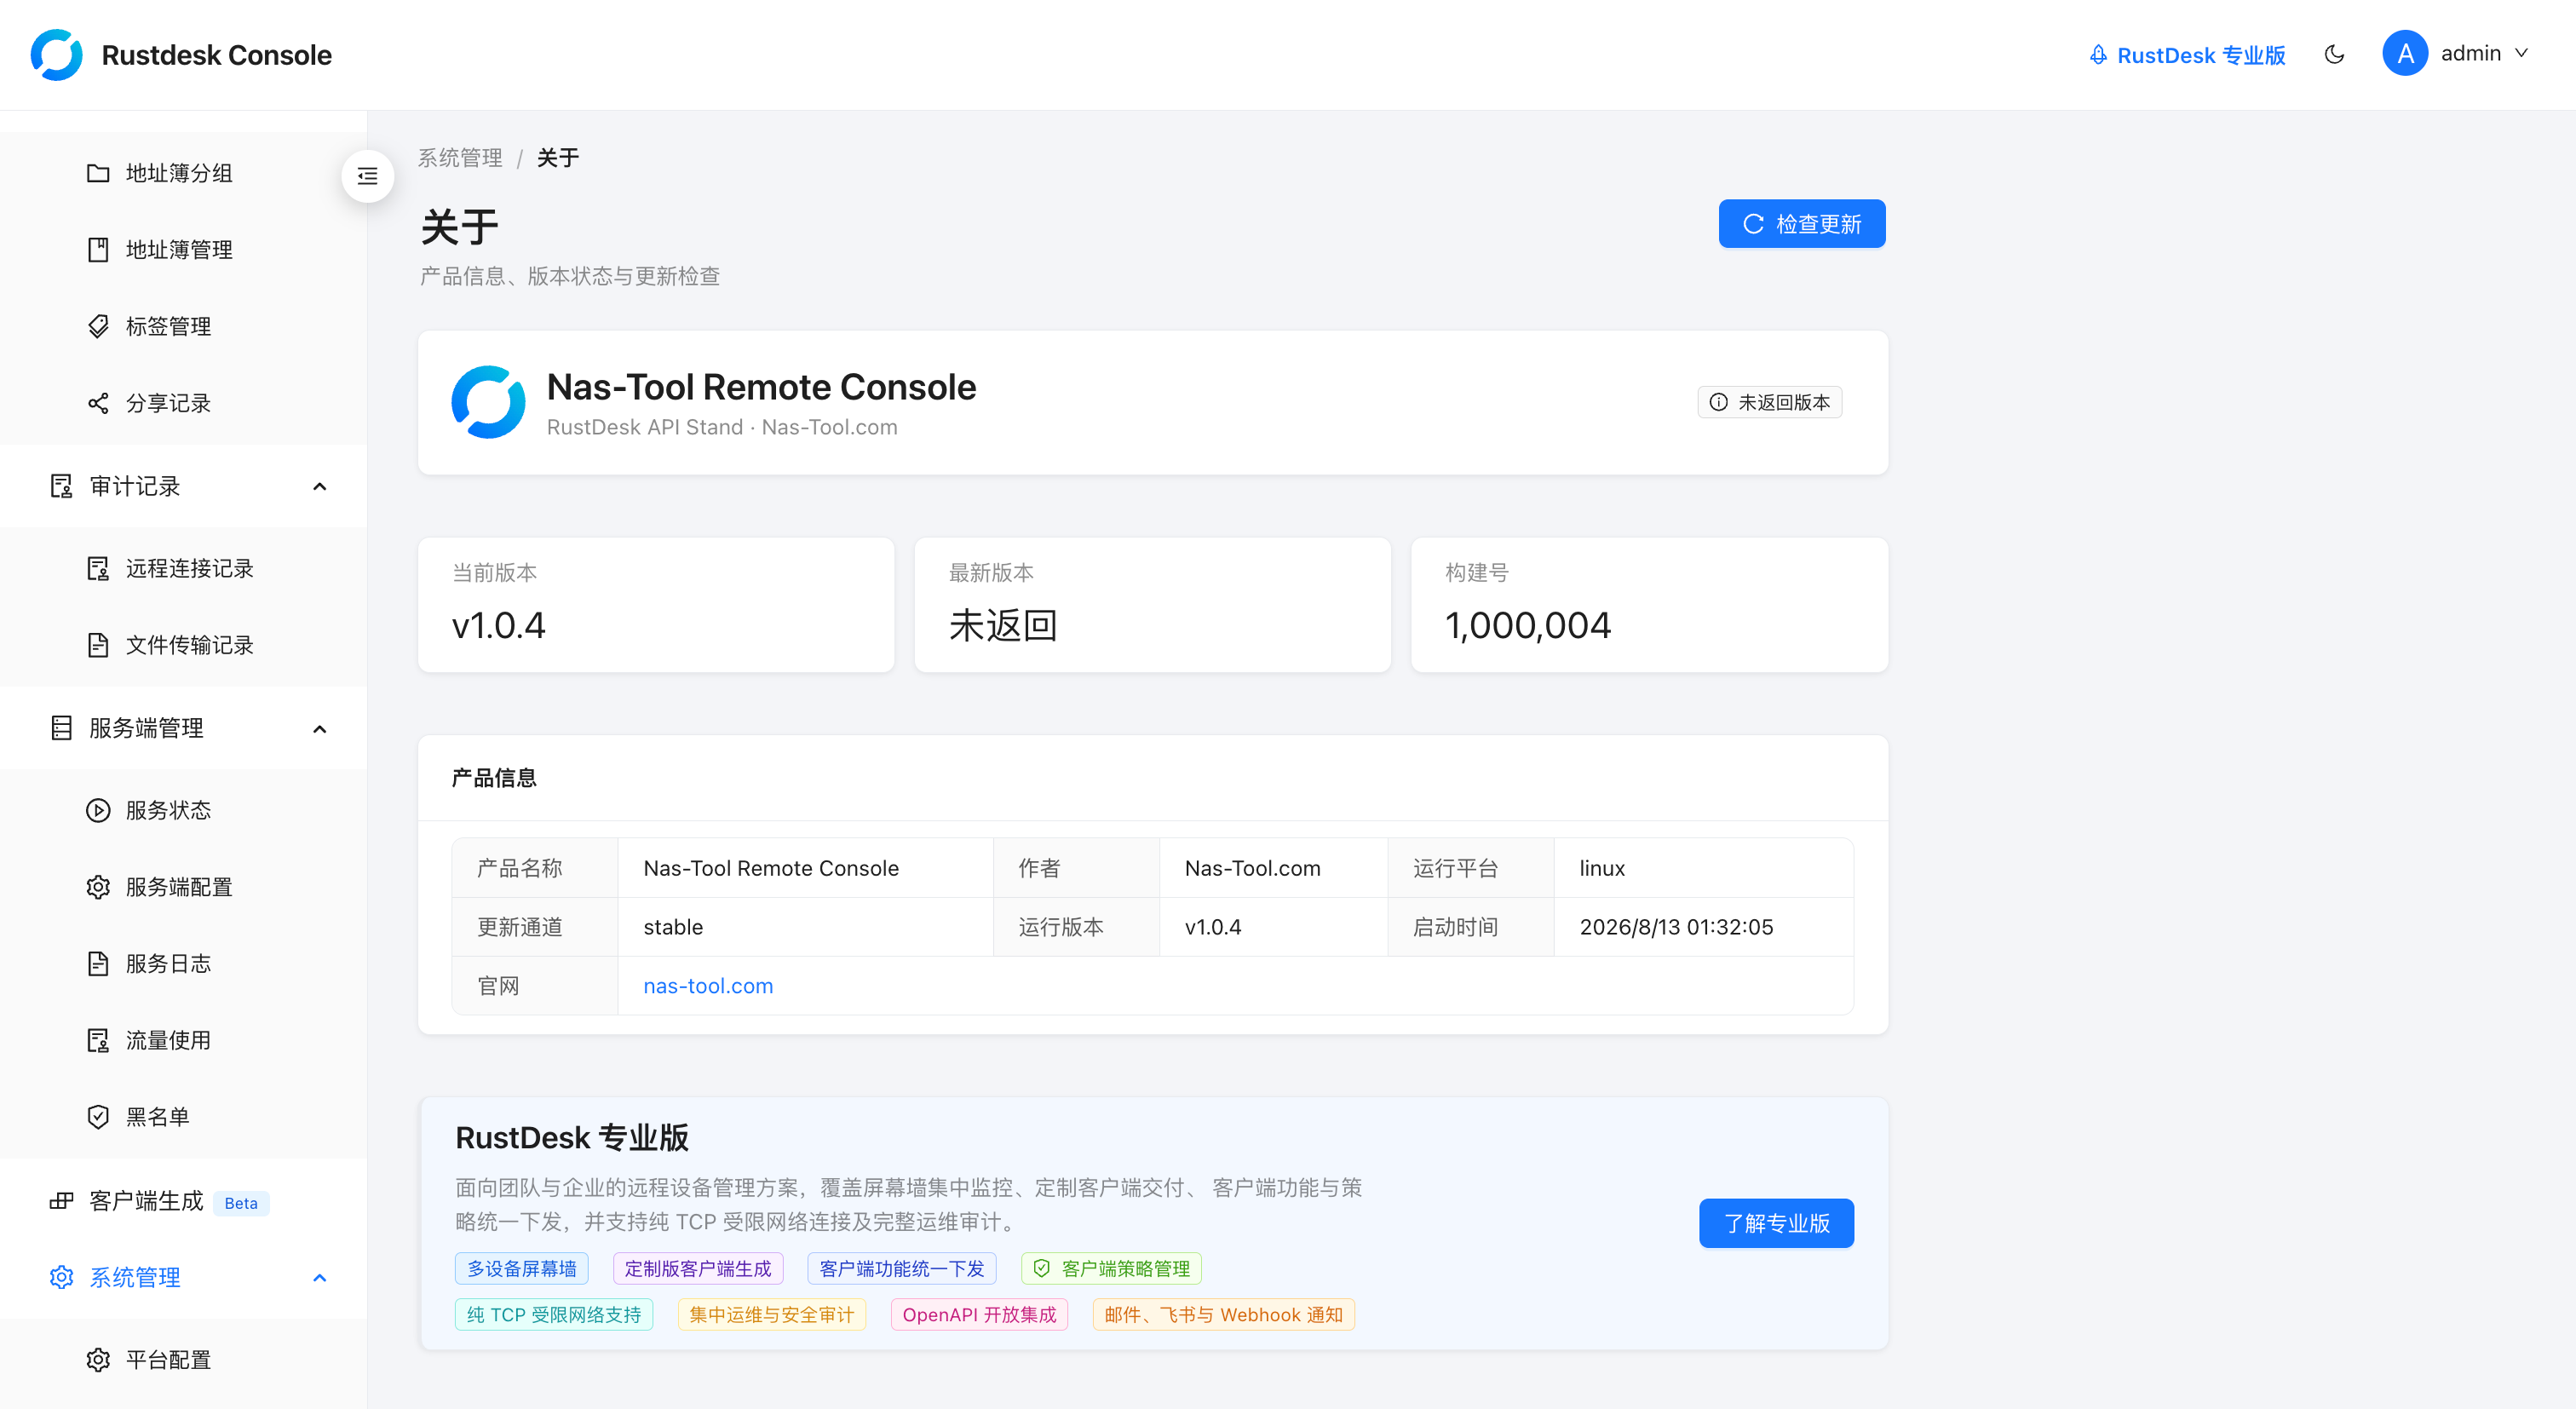Toggle dark mode with the moon icon

coord(2334,55)
